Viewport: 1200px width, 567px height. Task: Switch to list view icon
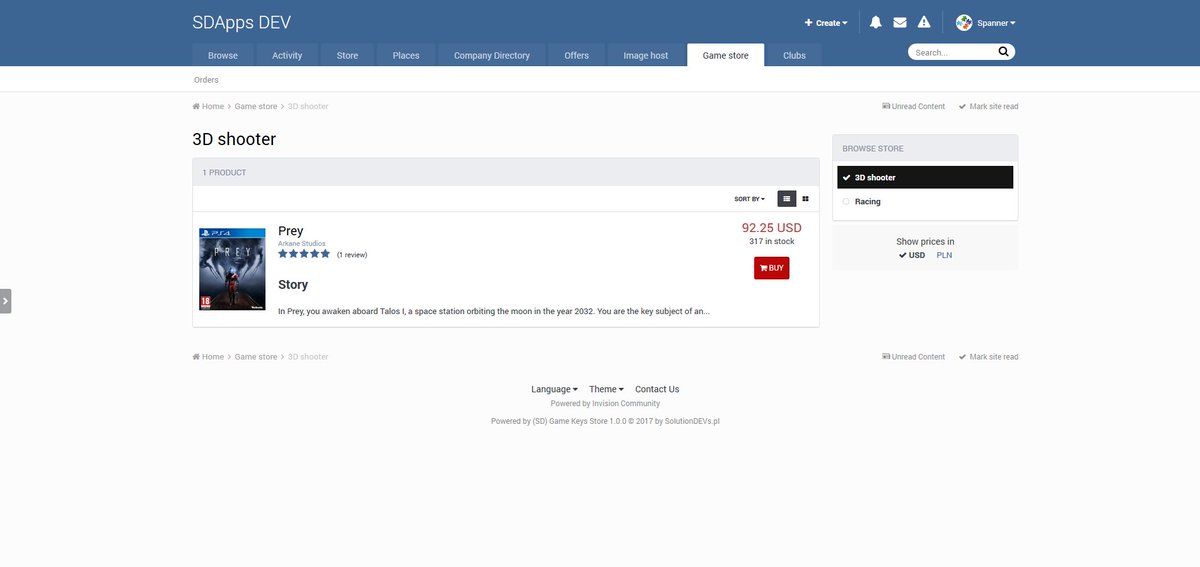click(x=787, y=199)
